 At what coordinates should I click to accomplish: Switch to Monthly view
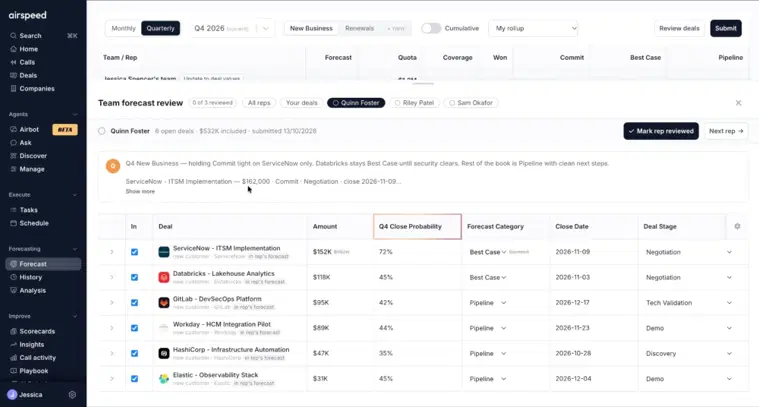click(123, 28)
